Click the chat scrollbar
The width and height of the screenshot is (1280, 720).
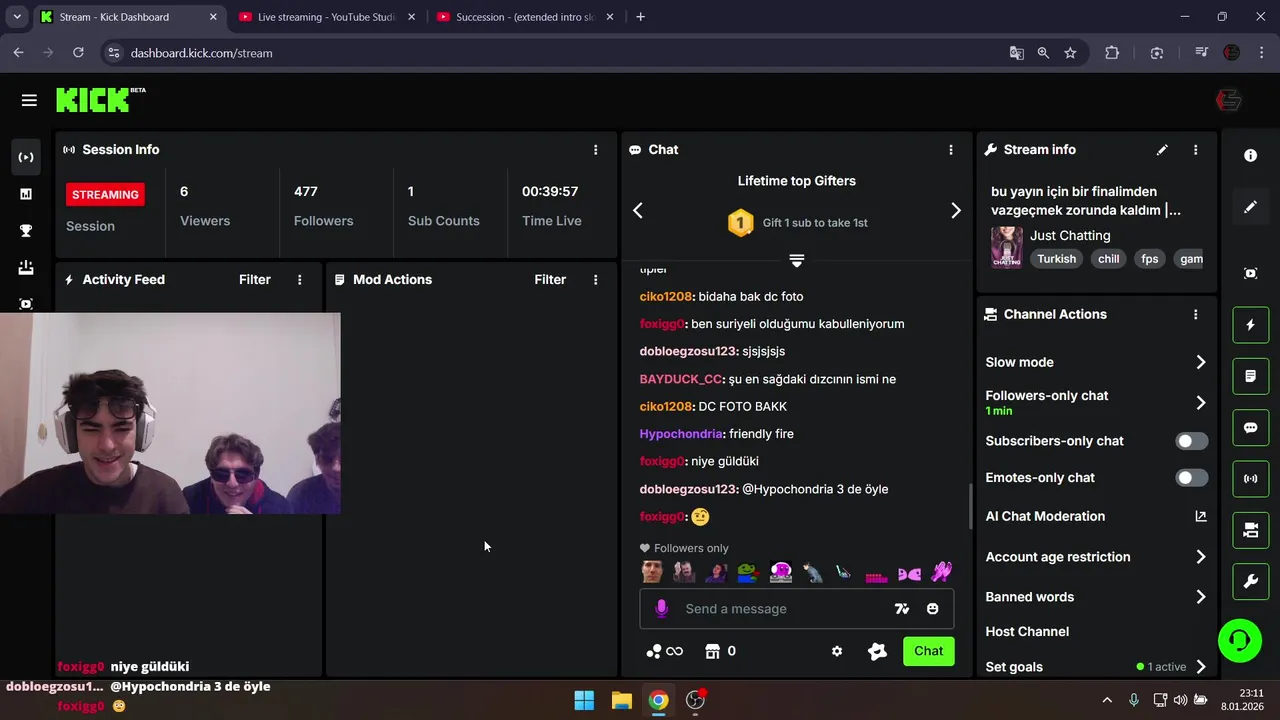(x=969, y=507)
